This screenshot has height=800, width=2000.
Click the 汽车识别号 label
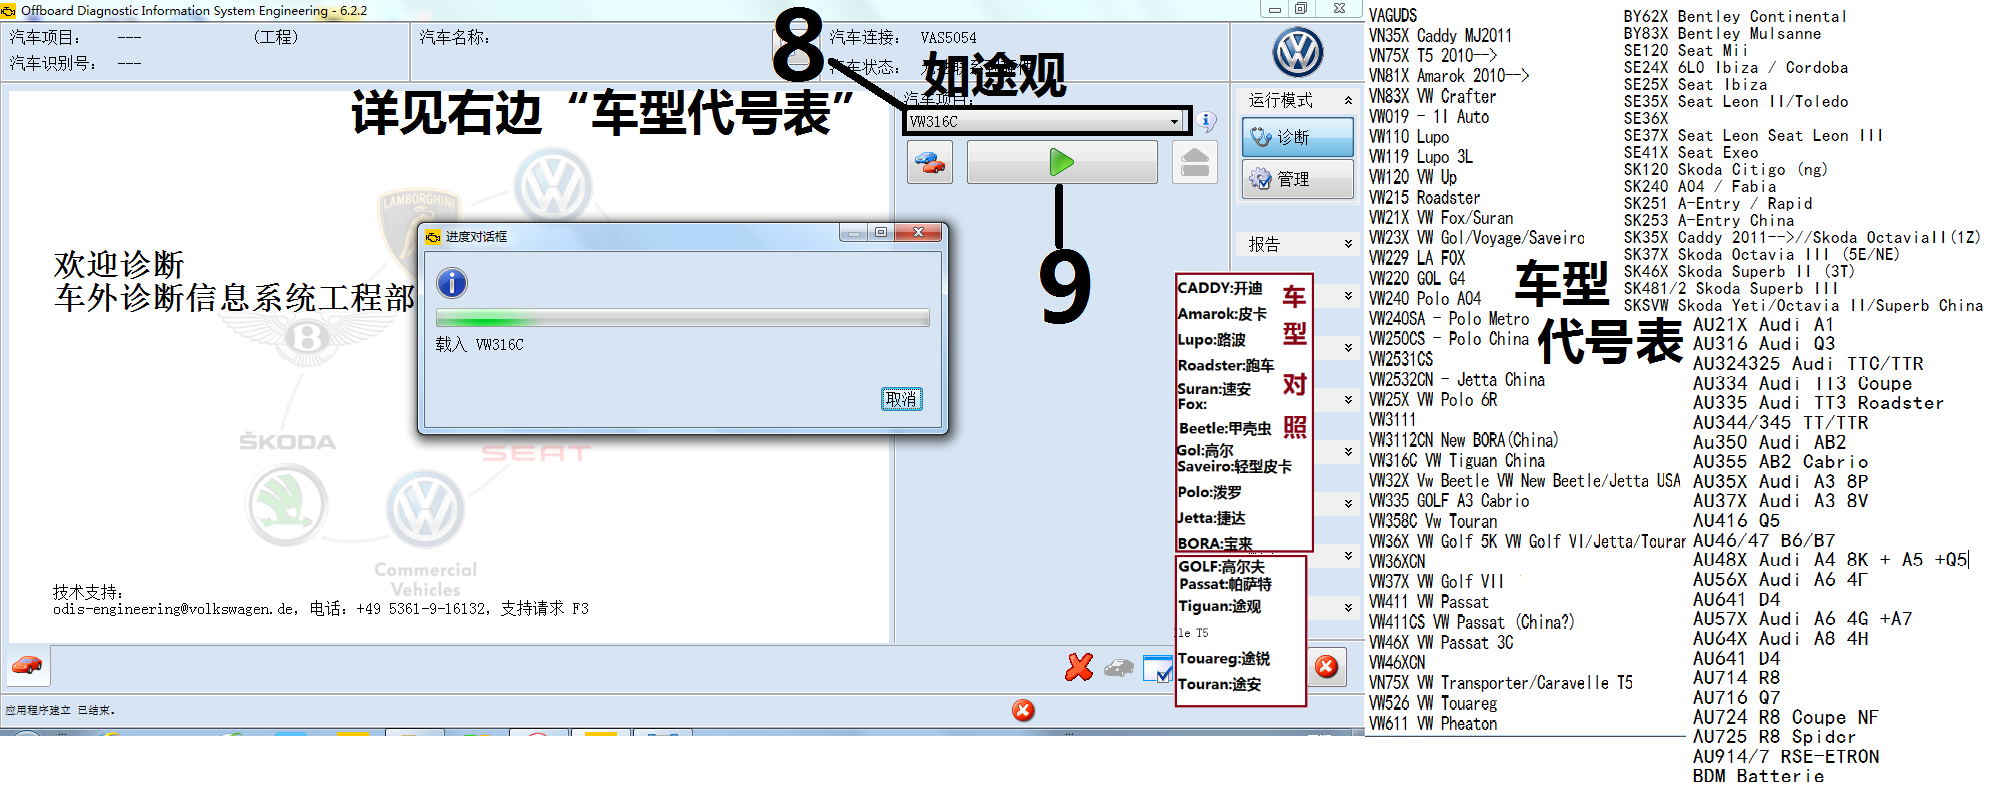click(x=53, y=63)
